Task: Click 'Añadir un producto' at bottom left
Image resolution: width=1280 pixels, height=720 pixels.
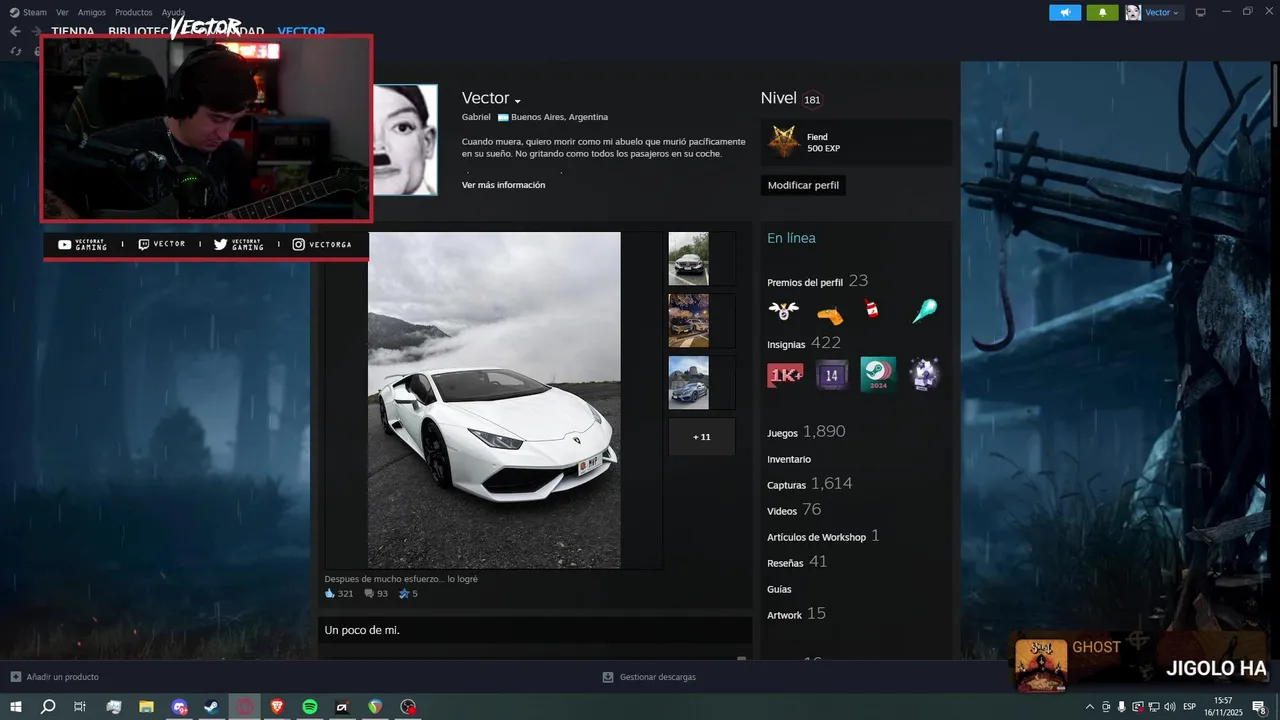Action: (55, 677)
